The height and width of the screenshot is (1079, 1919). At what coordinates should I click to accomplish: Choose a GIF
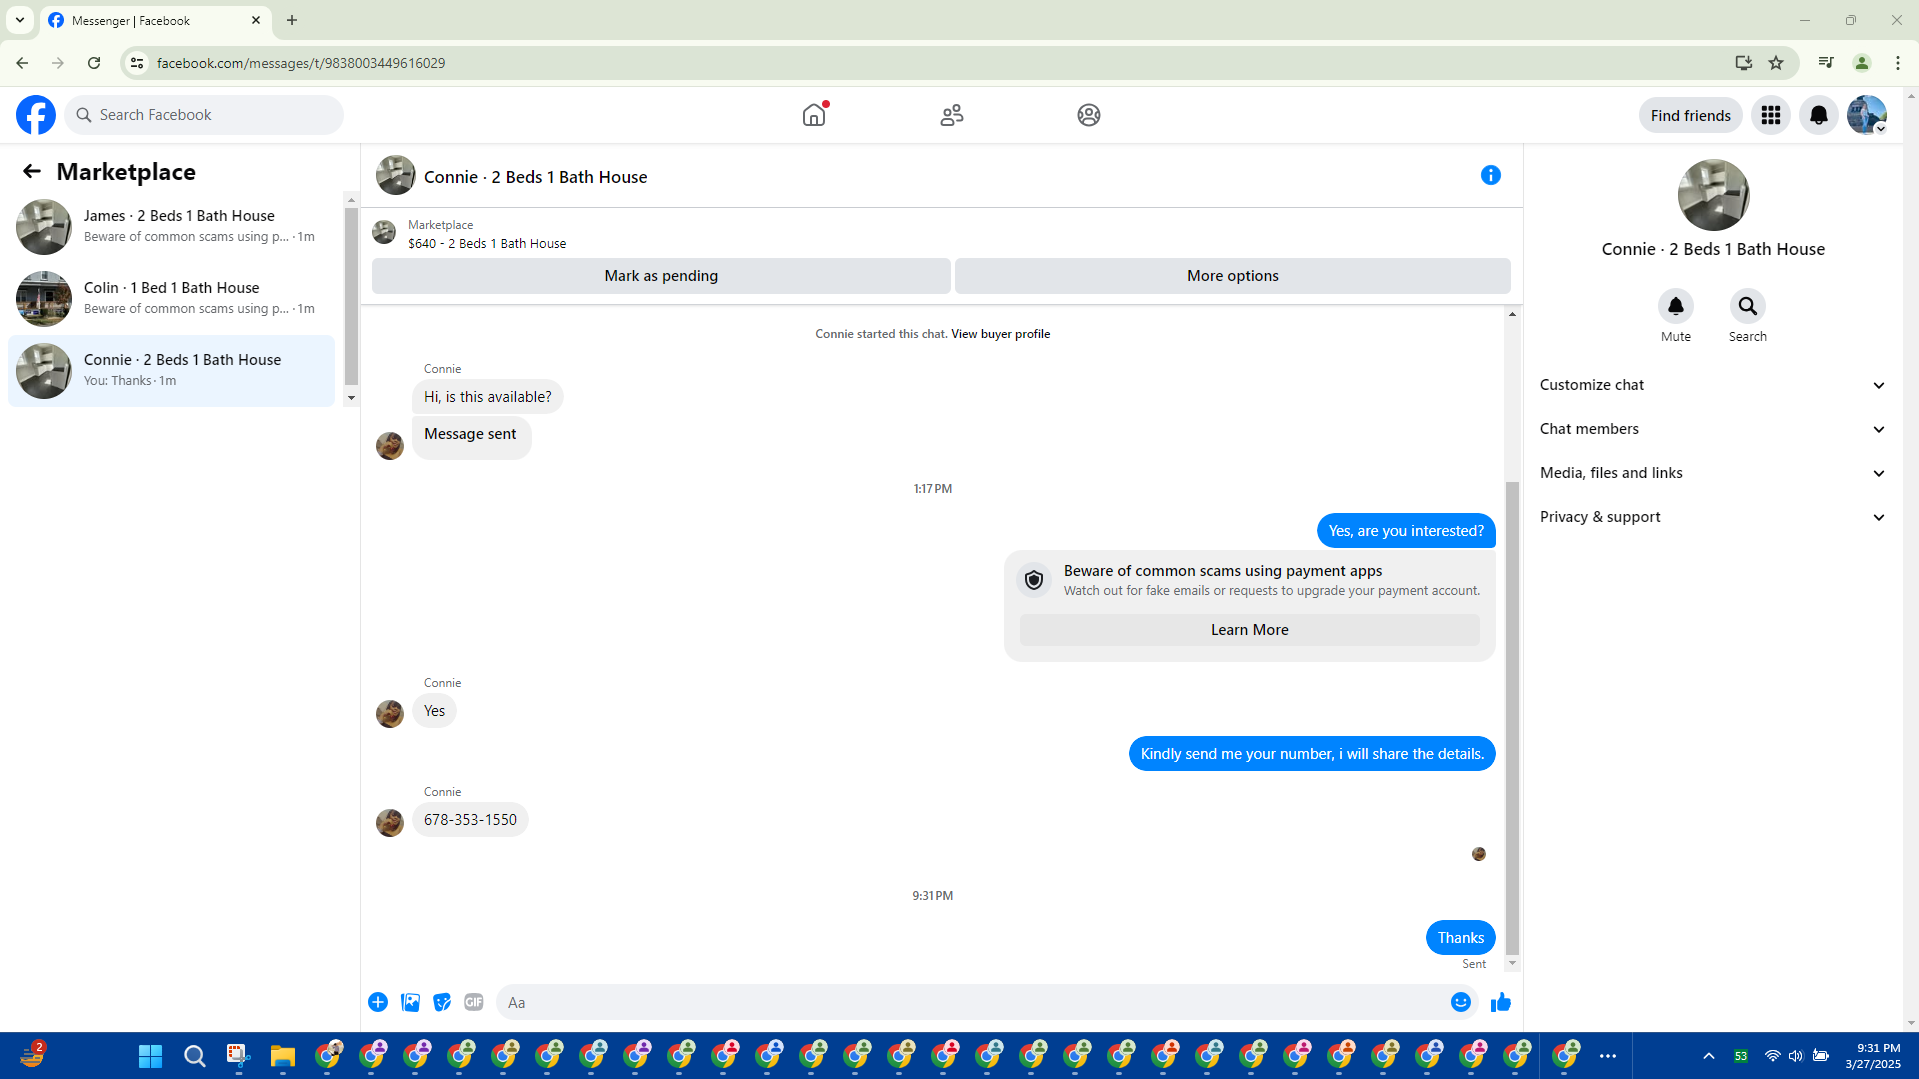474,1002
